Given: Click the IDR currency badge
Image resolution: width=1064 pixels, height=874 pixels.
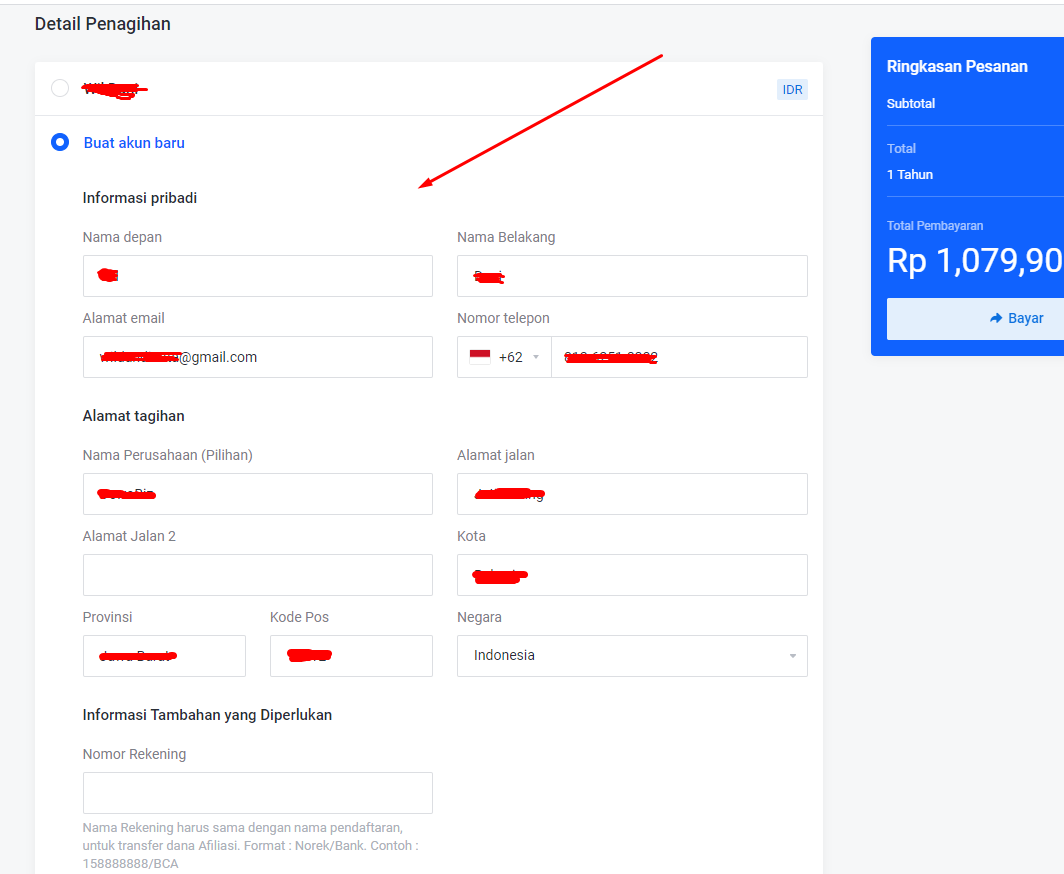Looking at the screenshot, I should 792,90.
